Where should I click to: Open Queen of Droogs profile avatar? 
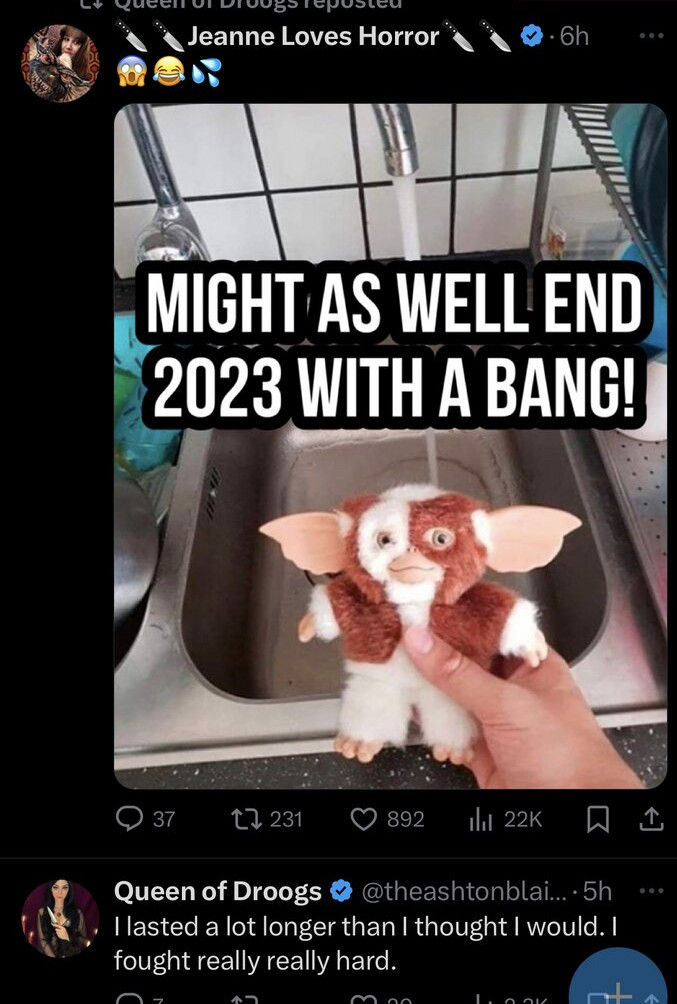(x=60, y=918)
